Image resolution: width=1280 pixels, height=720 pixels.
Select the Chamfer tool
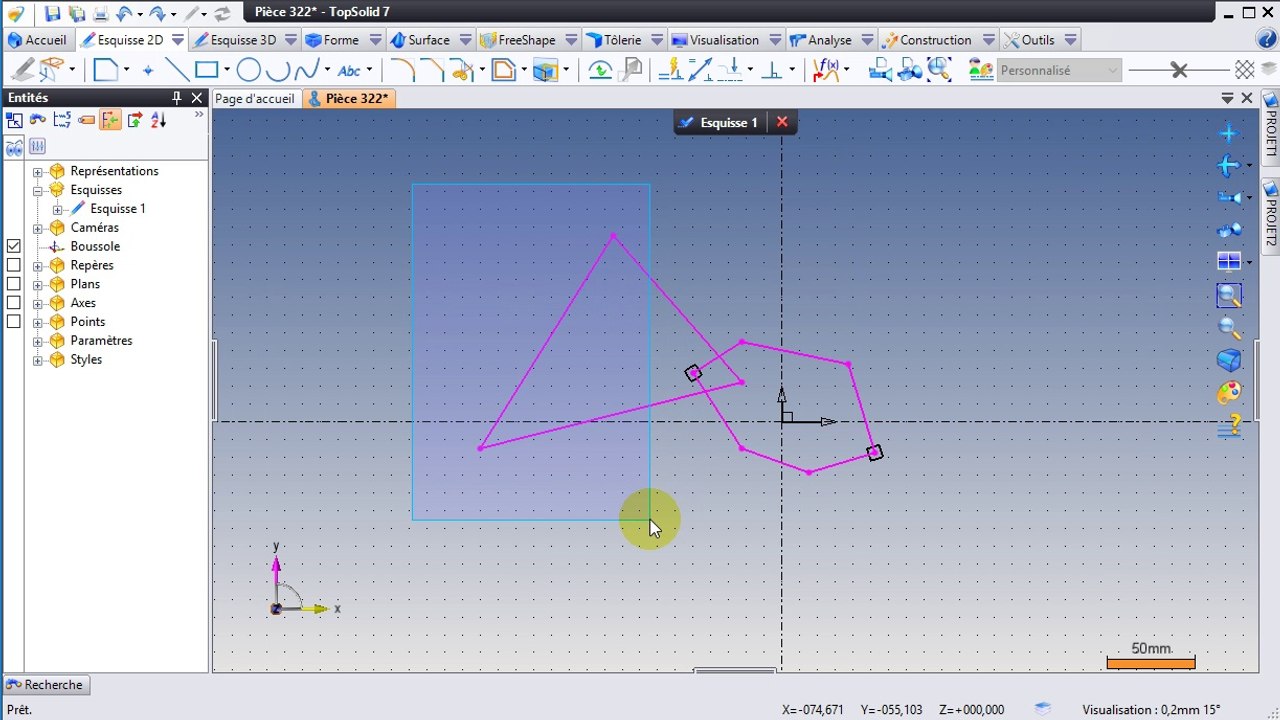point(432,70)
